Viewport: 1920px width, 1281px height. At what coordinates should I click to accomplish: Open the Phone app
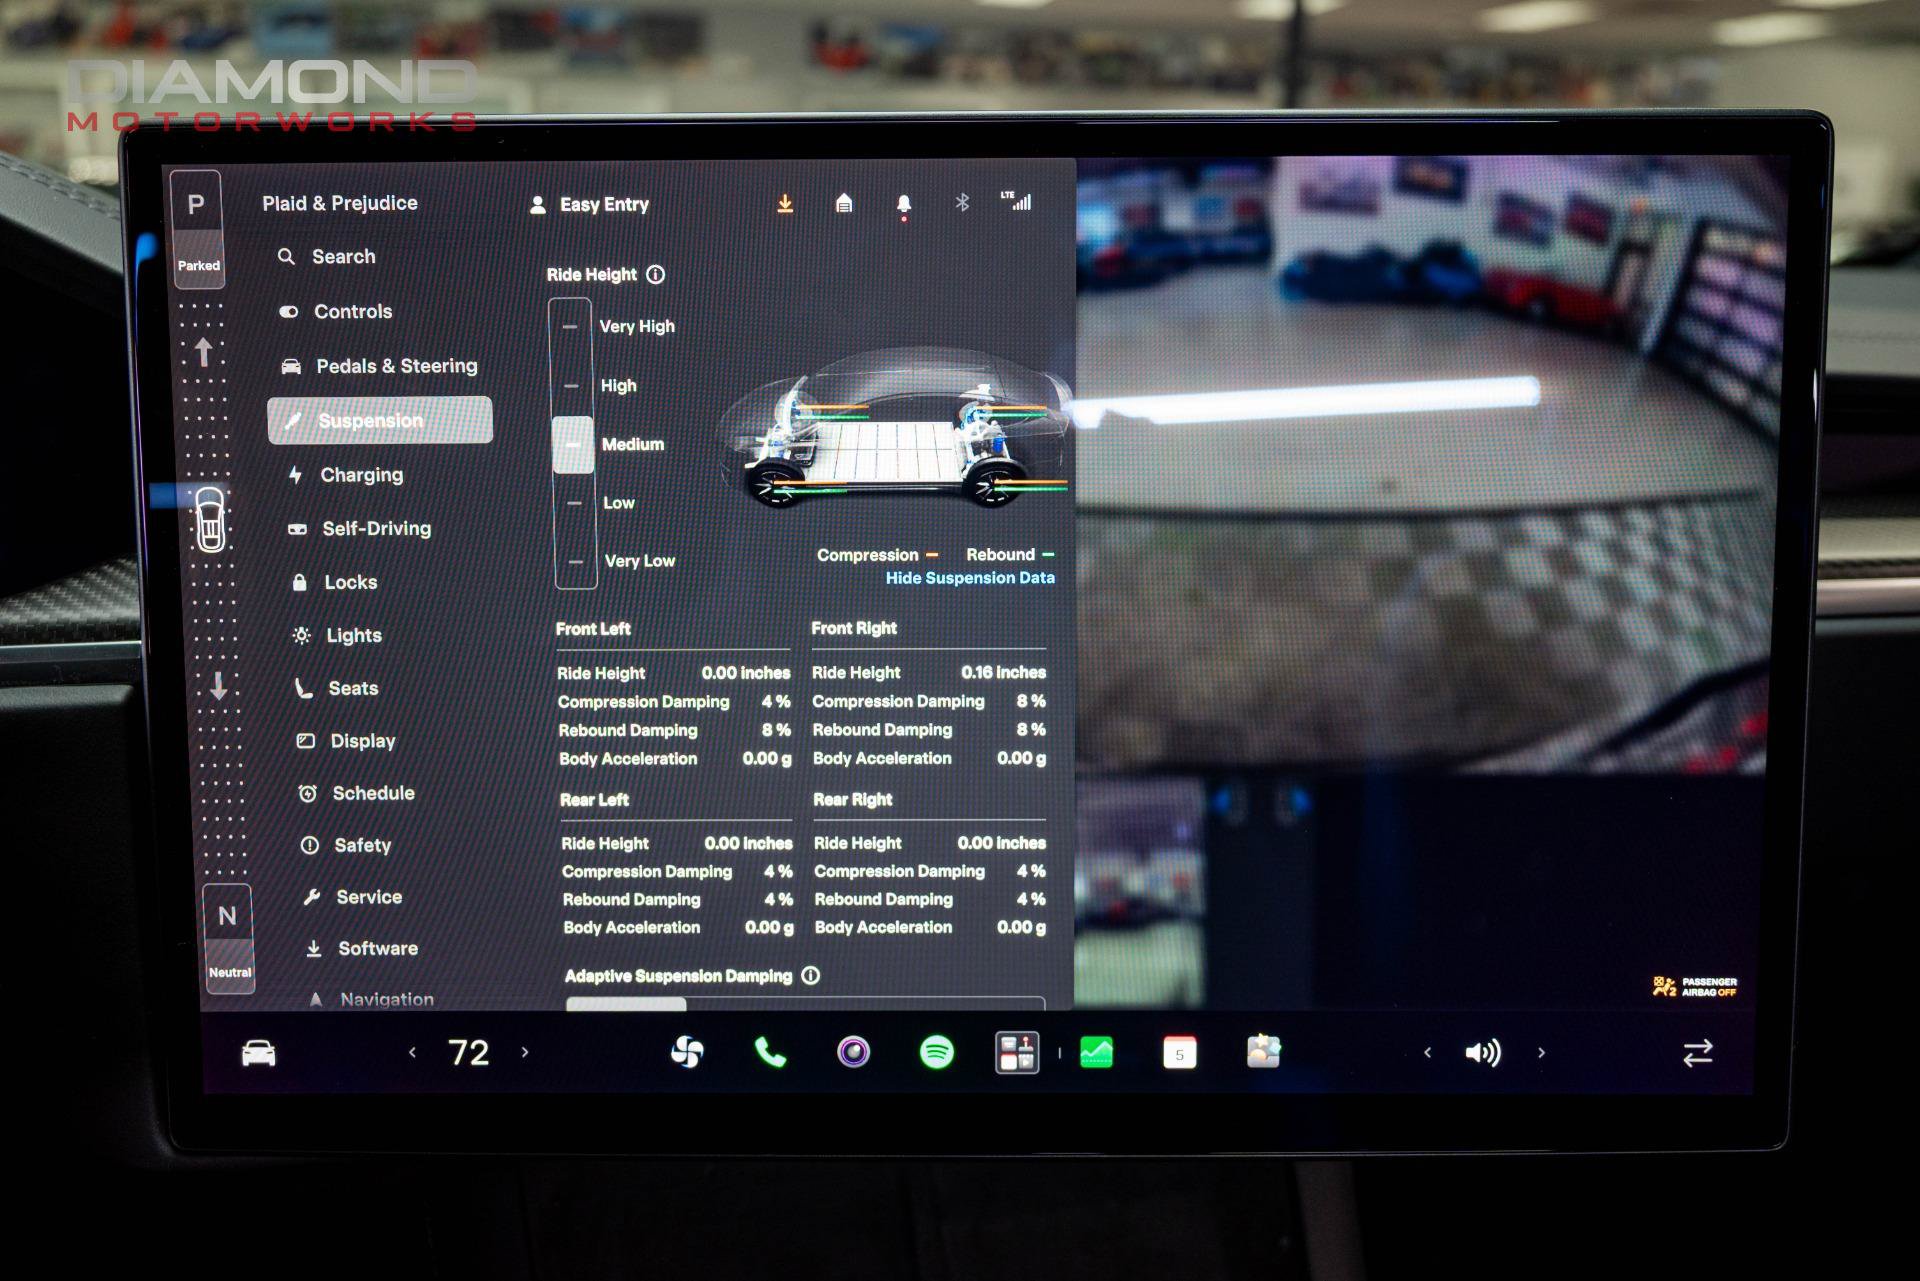770,1052
